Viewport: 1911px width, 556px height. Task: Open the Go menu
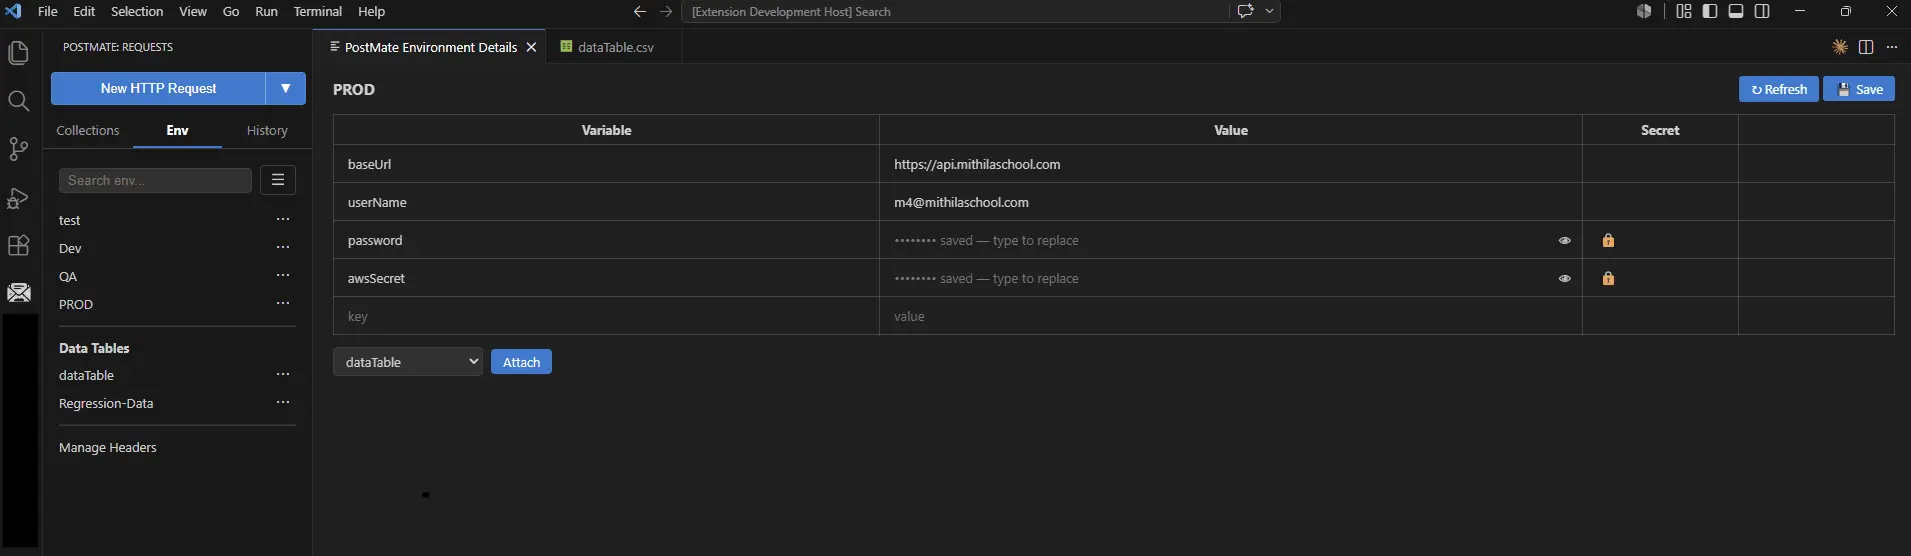point(231,12)
